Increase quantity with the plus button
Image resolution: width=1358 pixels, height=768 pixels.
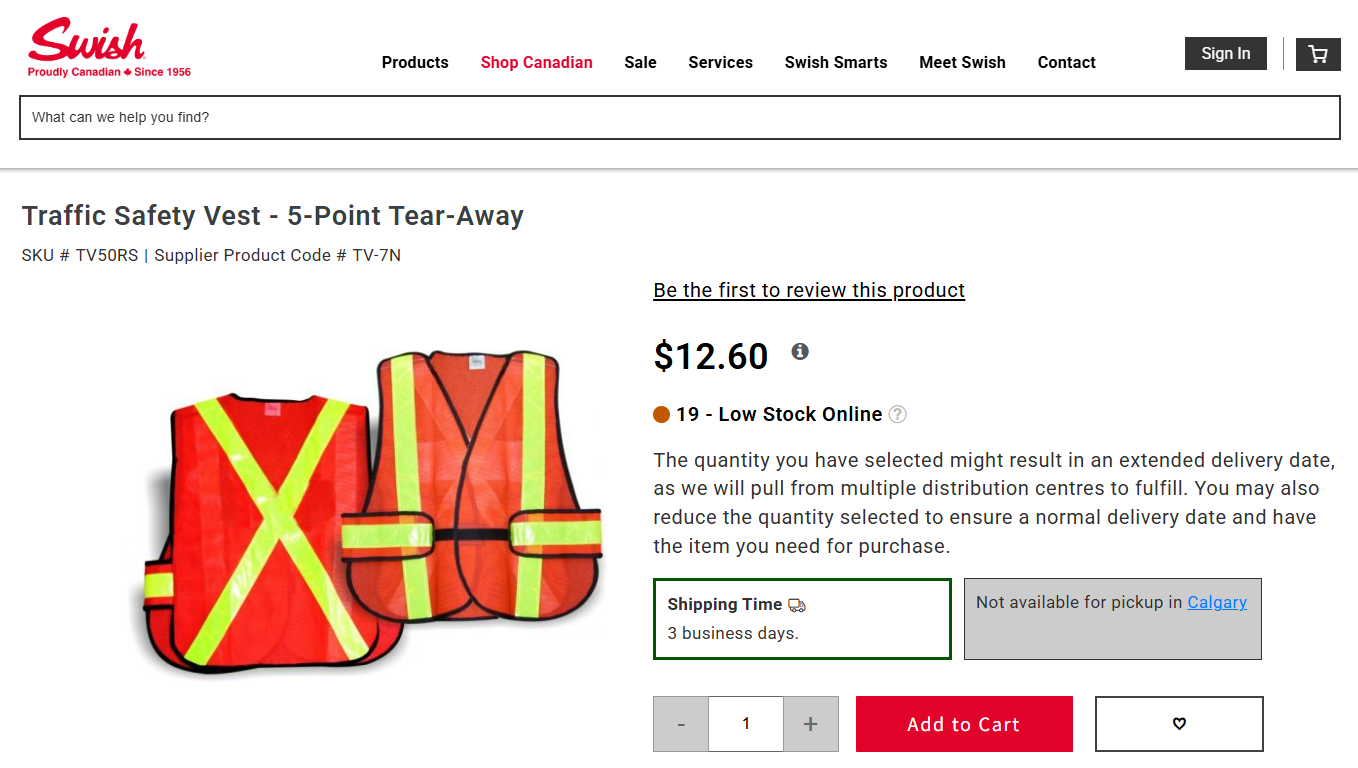point(810,723)
